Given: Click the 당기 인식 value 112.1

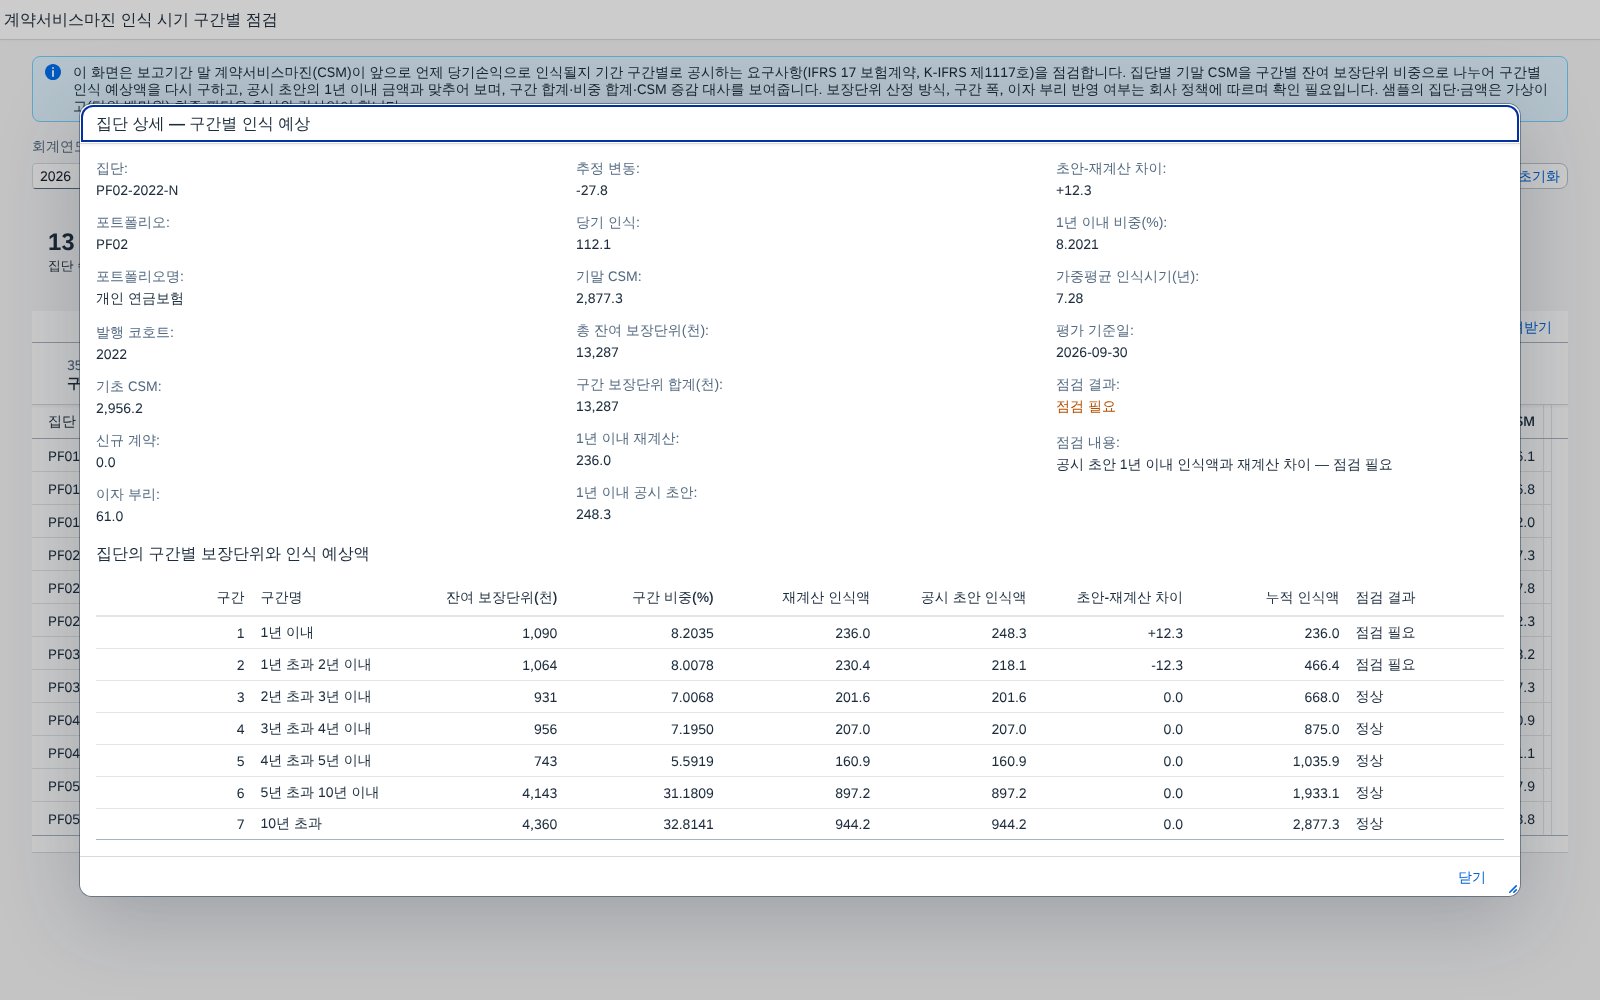Looking at the screenshot, I should [x=593, y=244].
